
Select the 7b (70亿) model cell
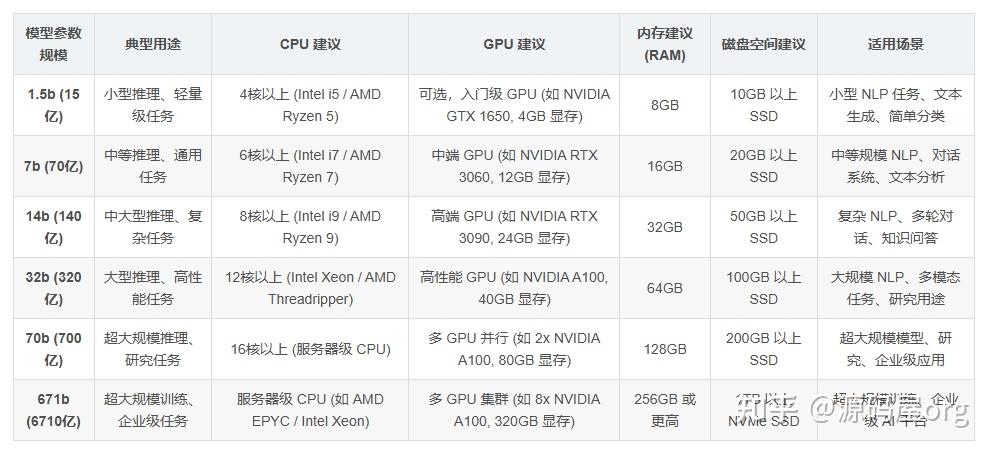tap(54, 166)
